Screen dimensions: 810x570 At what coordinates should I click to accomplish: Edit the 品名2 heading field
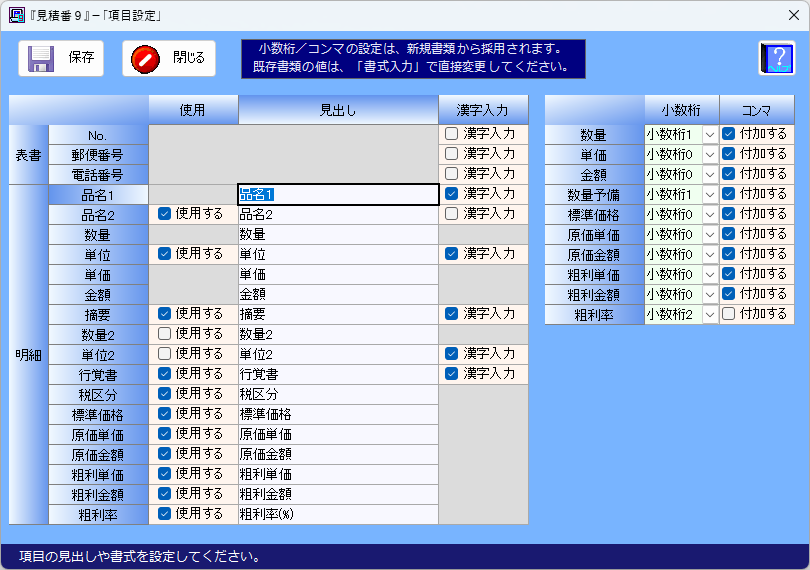[338, 214]
